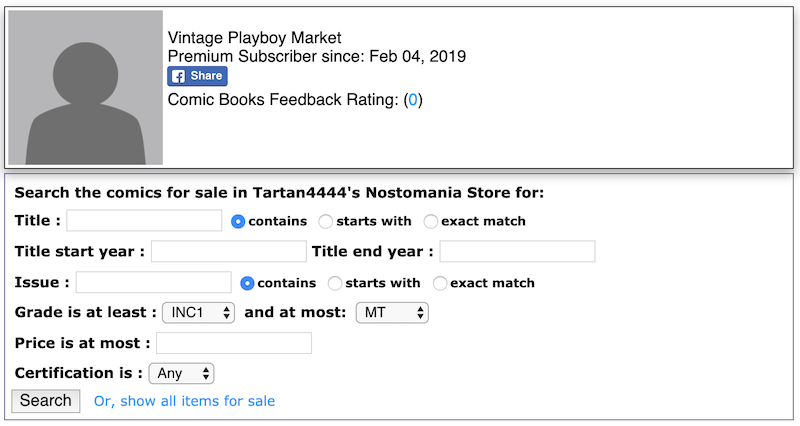This screenshot has width=800, height=426.
Task: Select Title 'starts with' radio option
Action: [326, 221]
